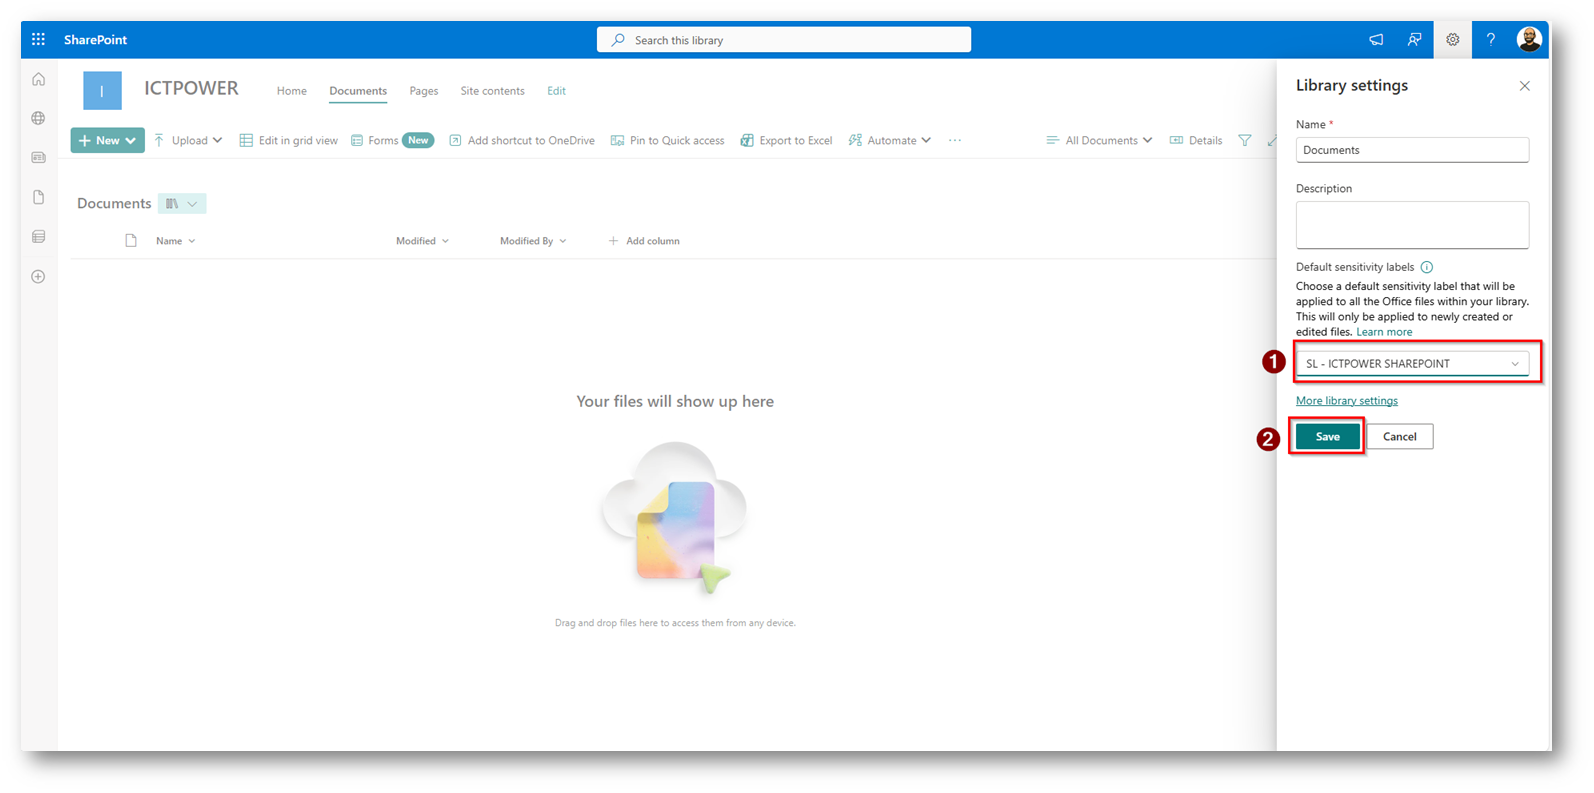Focus the library Name field

pyautogui.click(x=1412, y=150)
